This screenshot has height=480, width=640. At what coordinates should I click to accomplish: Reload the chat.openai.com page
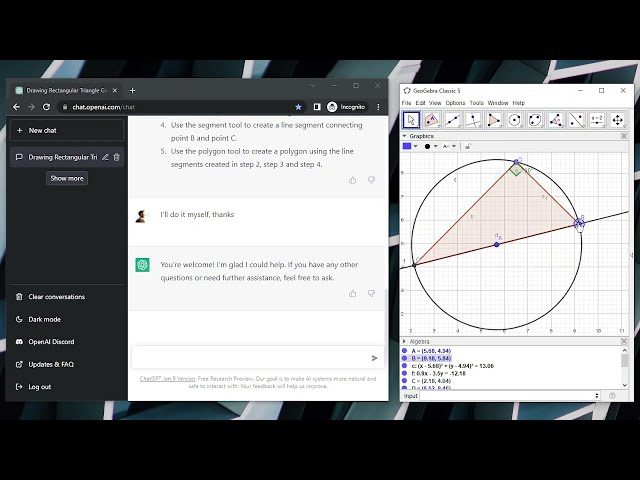(x=47, y=107)
